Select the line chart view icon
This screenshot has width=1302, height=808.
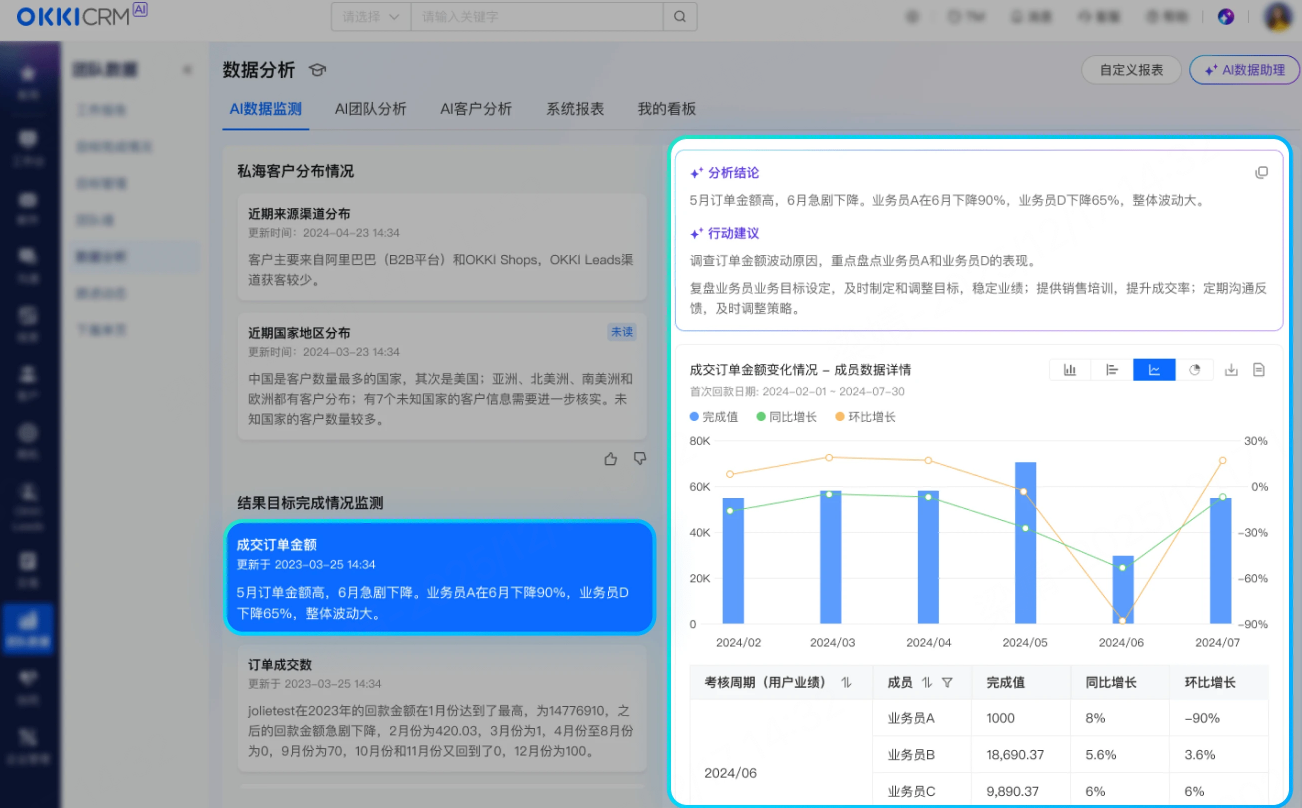[1154, 370]
